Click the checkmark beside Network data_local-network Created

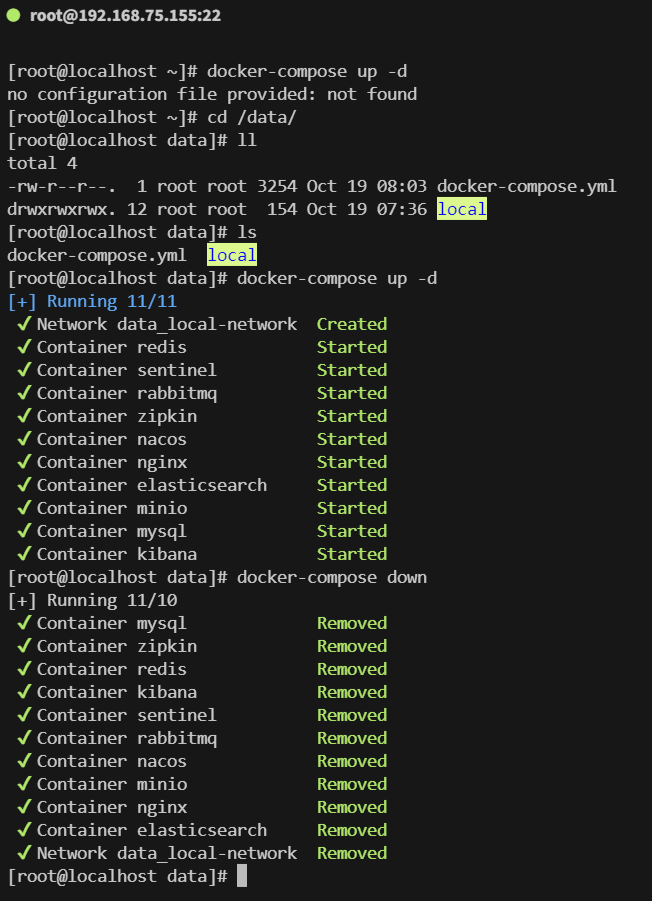pyautogui.click(x=24, y=324)
